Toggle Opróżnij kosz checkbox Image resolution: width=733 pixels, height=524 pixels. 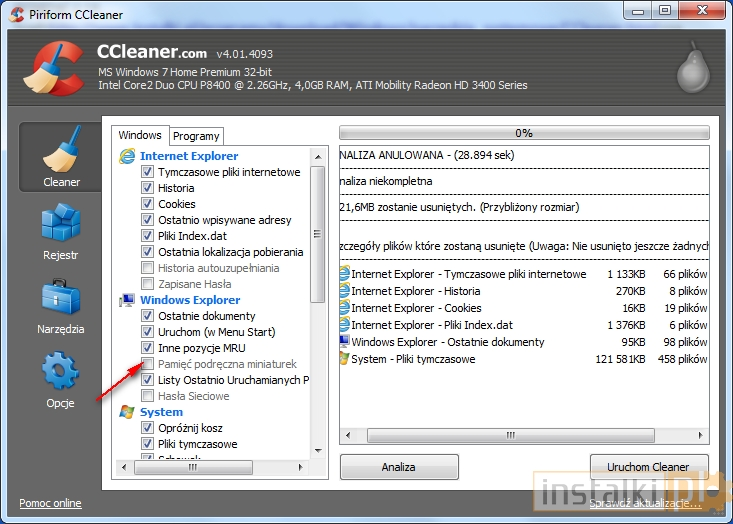pos(147,427)
